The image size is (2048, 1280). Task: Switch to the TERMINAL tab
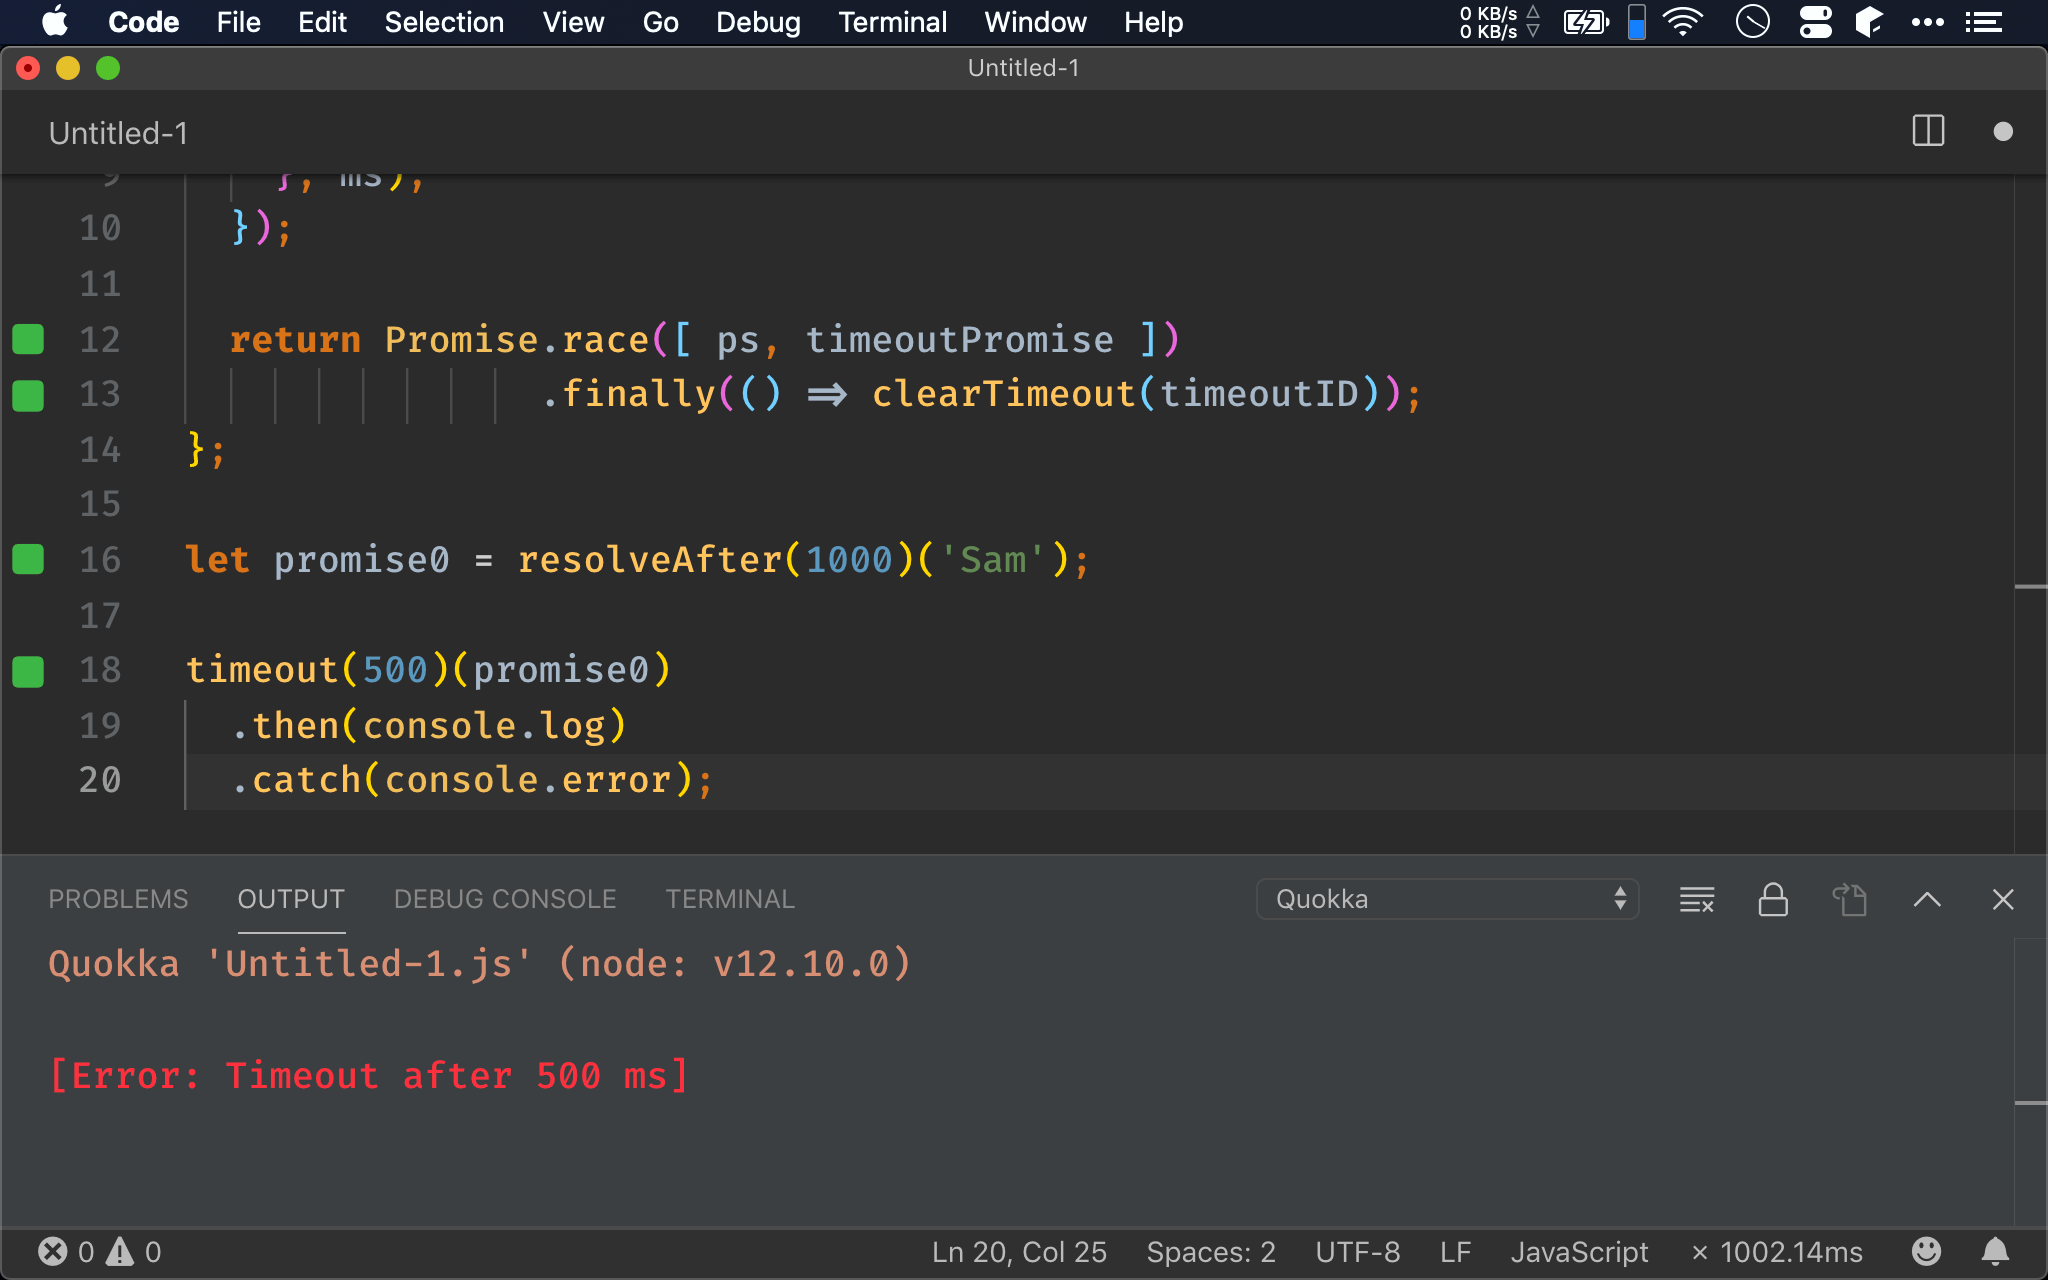(x=730, y=899)
